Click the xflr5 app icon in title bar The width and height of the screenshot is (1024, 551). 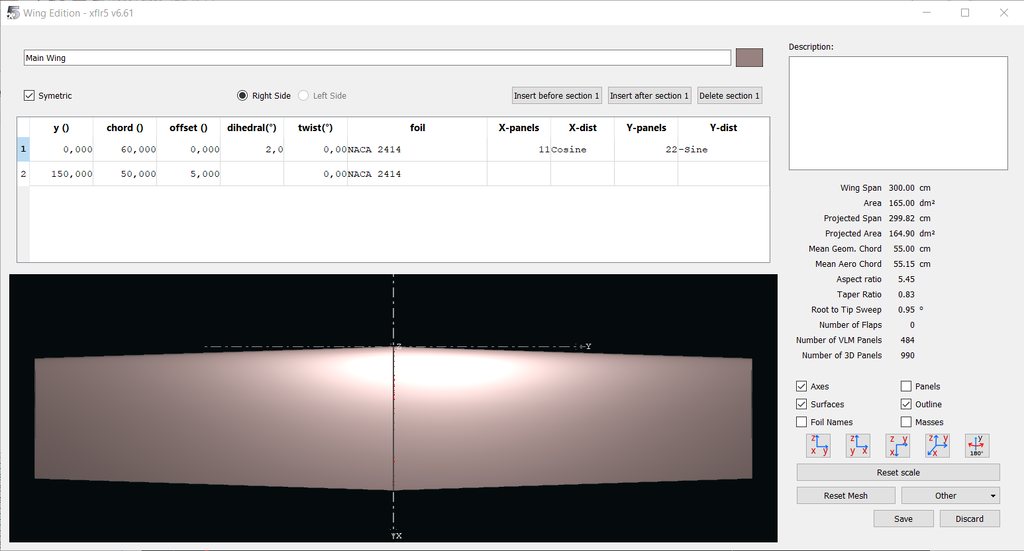pyautogui.click(x=12, y=12)
